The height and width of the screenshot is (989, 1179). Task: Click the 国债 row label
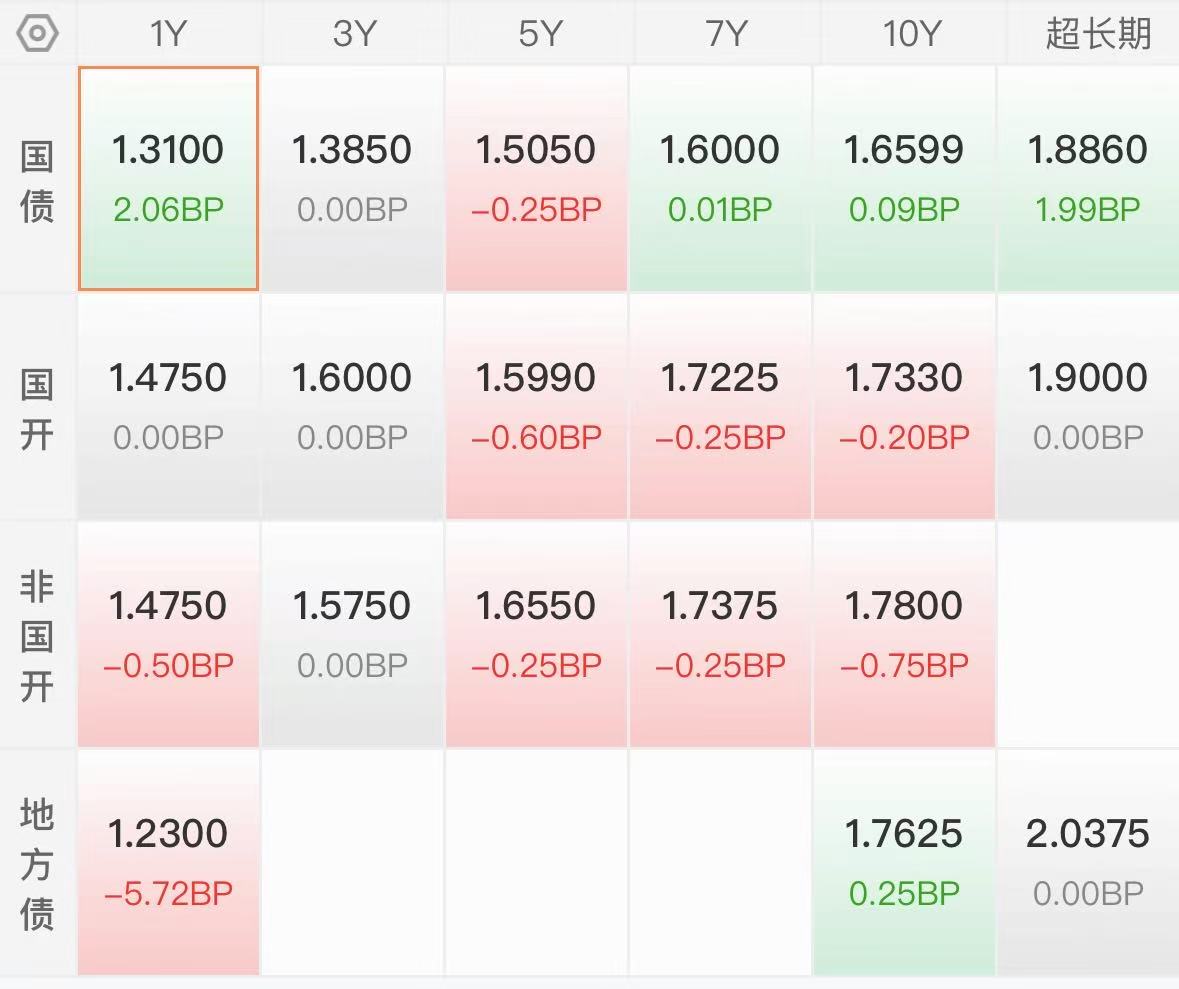point(37,181)
